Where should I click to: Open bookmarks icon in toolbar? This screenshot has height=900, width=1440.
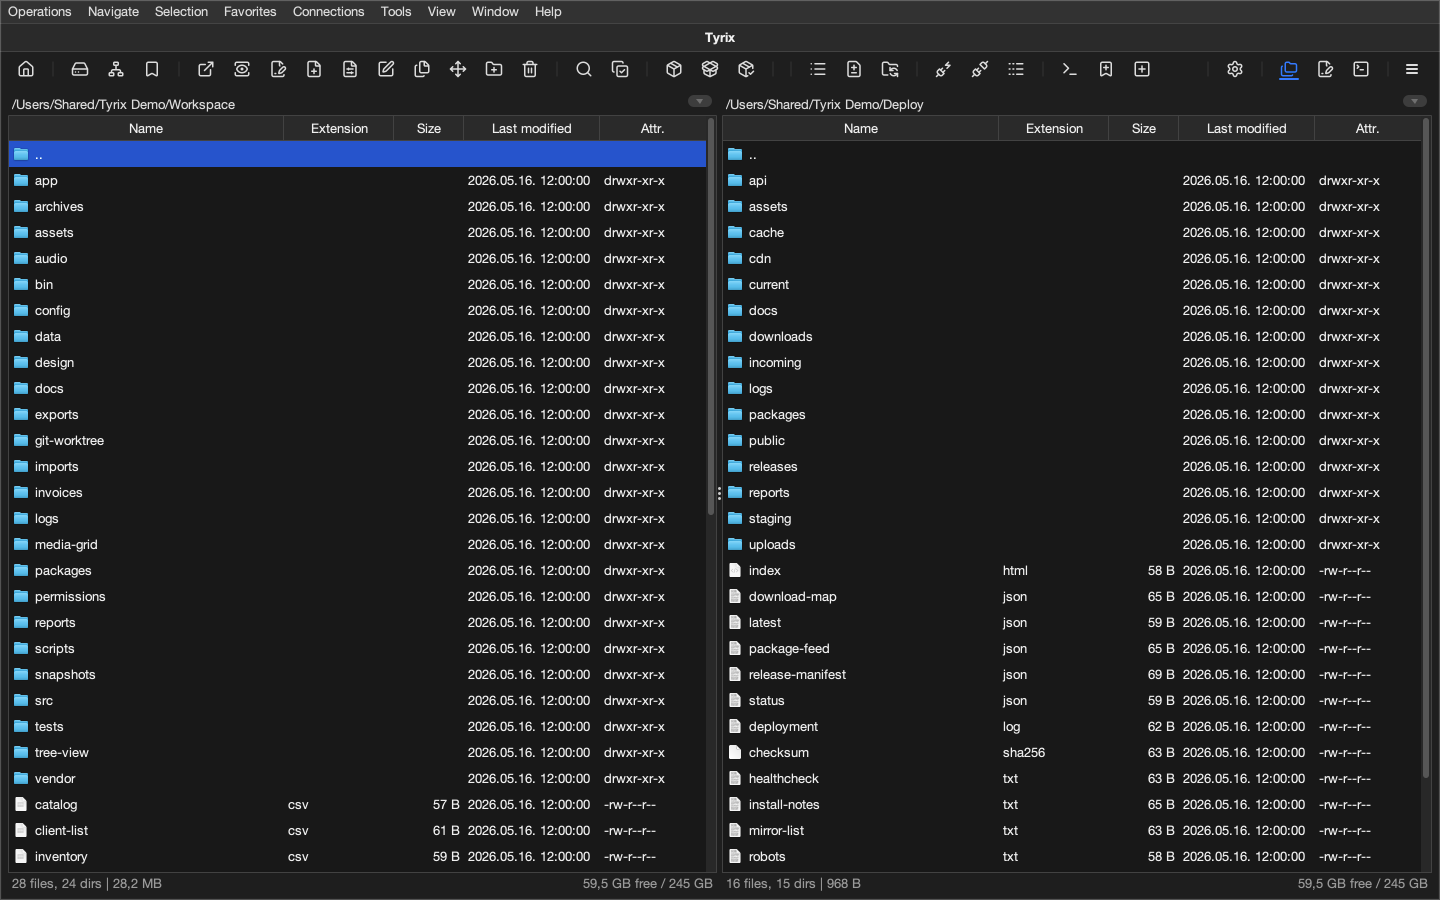click(x=152, y=69)
